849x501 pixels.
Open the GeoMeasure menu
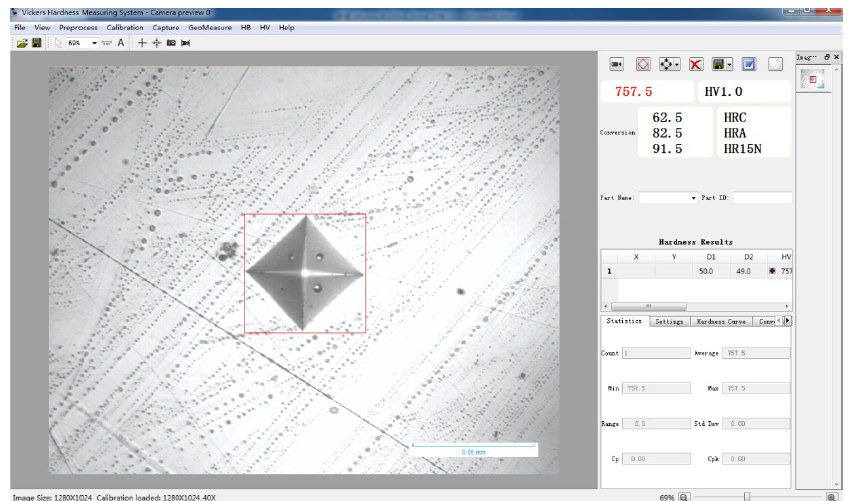pyautogui.click(x=210, y=28)
